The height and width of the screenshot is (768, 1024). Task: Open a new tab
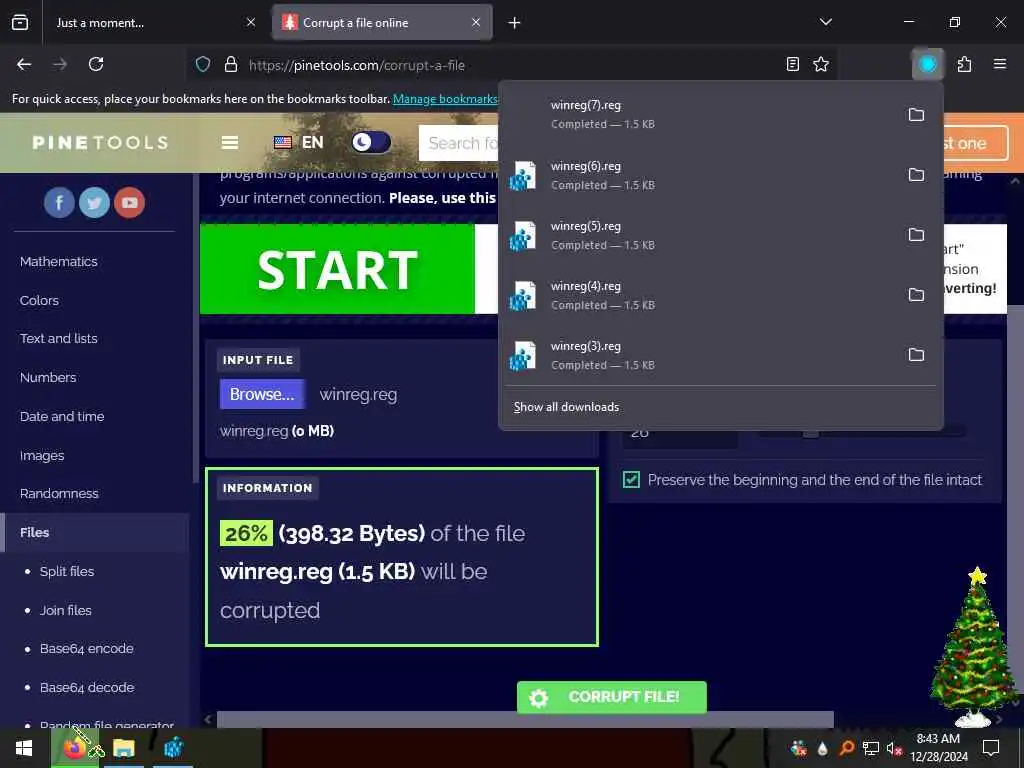515,23
